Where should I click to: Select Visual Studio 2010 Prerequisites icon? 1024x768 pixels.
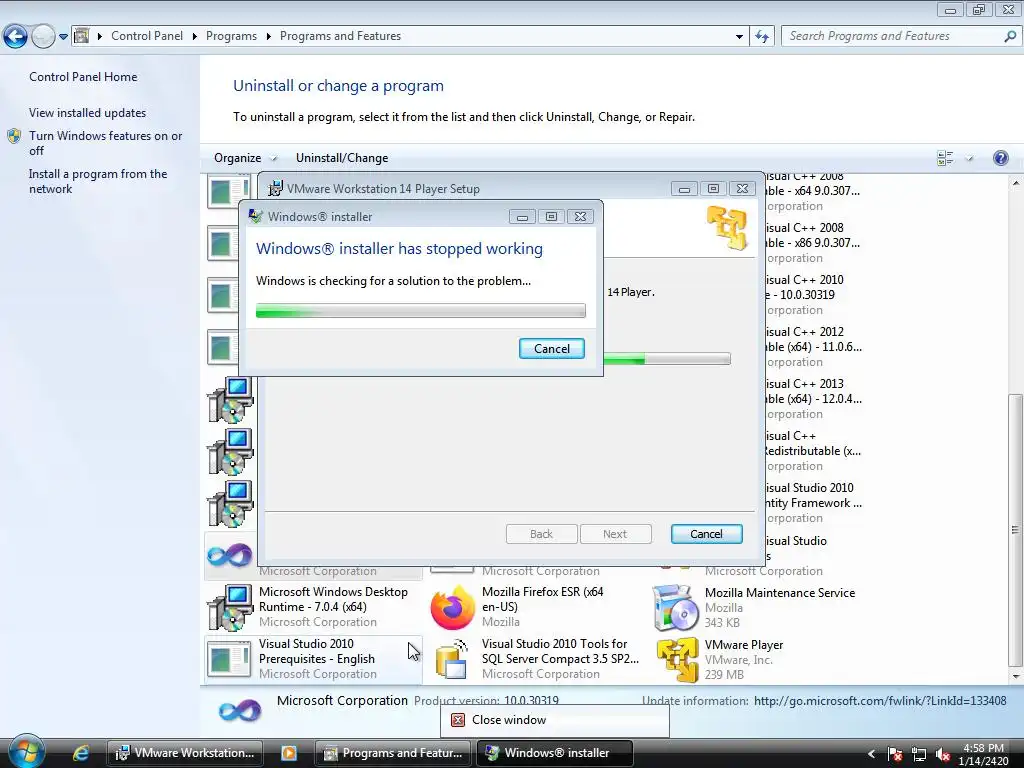coord(229,660)
